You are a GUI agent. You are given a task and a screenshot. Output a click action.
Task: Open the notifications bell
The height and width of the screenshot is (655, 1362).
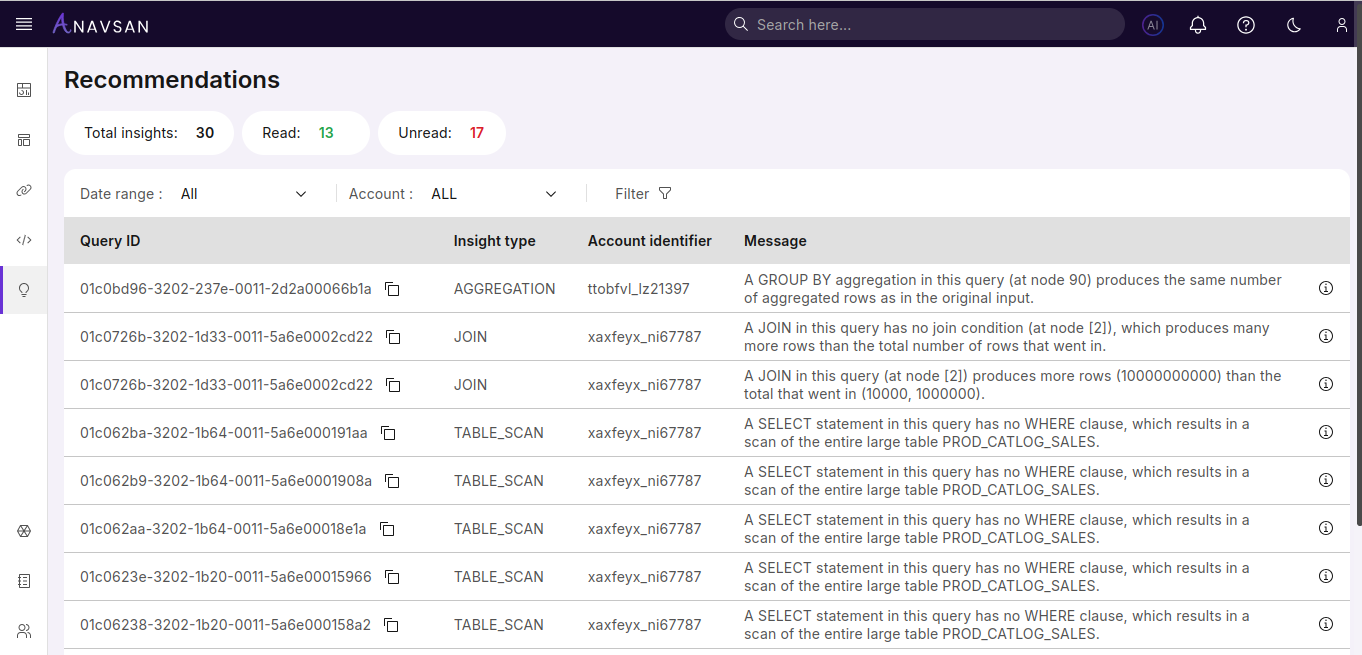pyautogui.click(x=1198, y=25)
